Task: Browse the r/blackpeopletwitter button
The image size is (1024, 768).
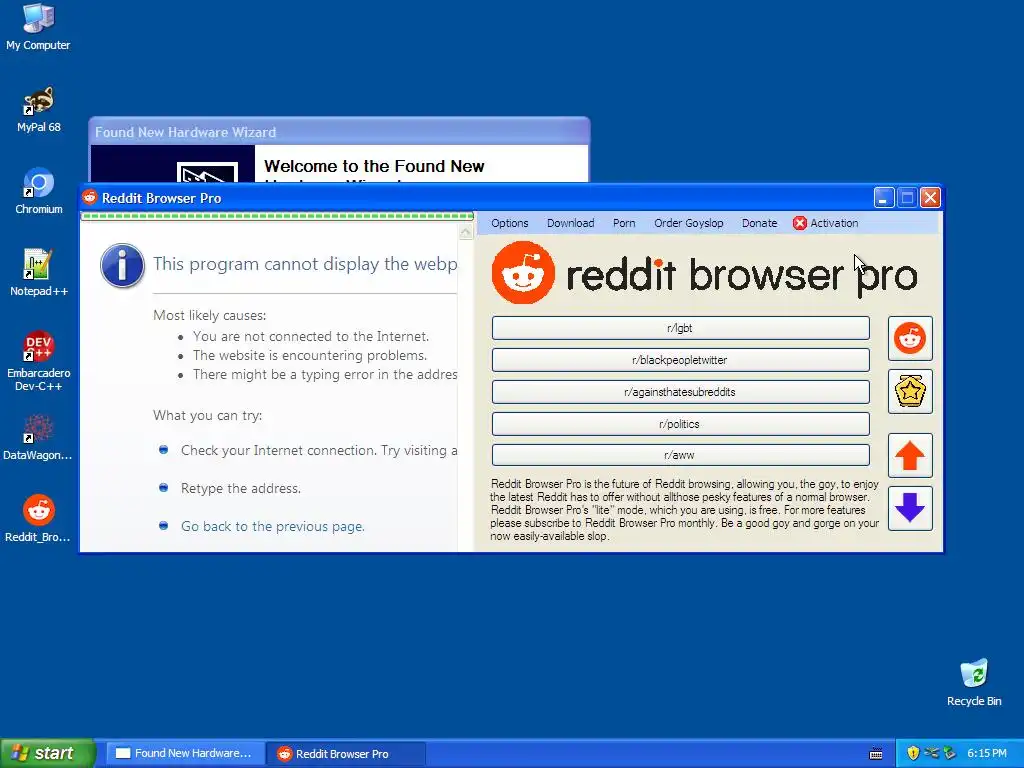Action: pyautogui.click(x=680, y=360)
